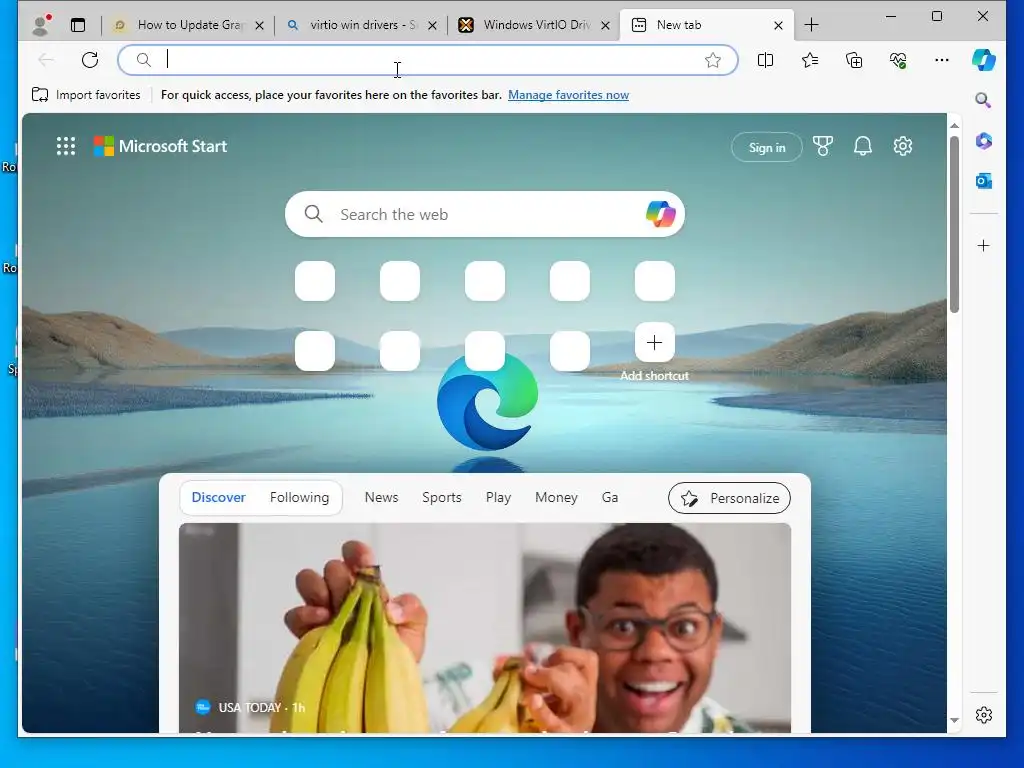Click the vertical scrollbar thumb
Image resolution: width=1024 pixels, height=768 pixels.
tap(954, 225)
